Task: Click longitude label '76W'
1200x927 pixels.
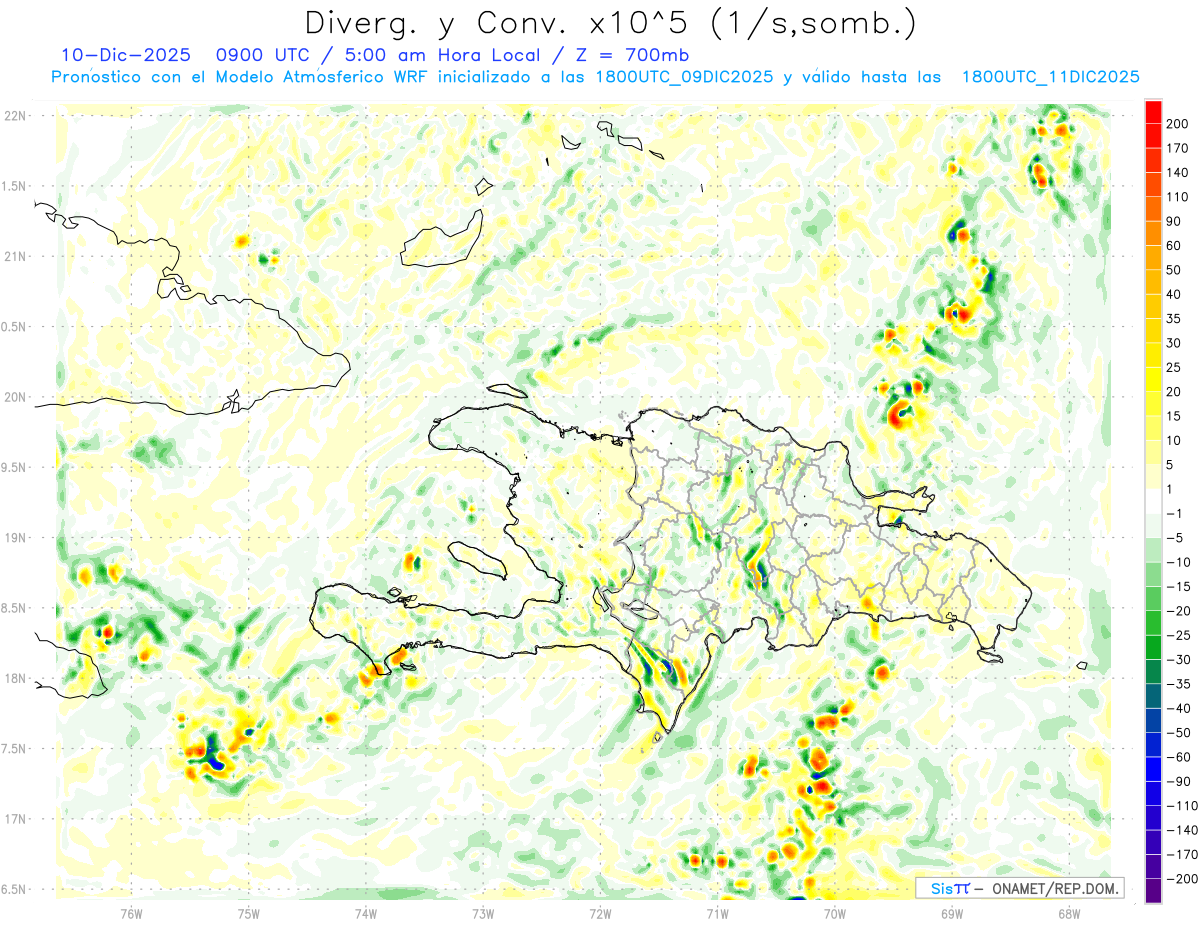Action: 131,913
